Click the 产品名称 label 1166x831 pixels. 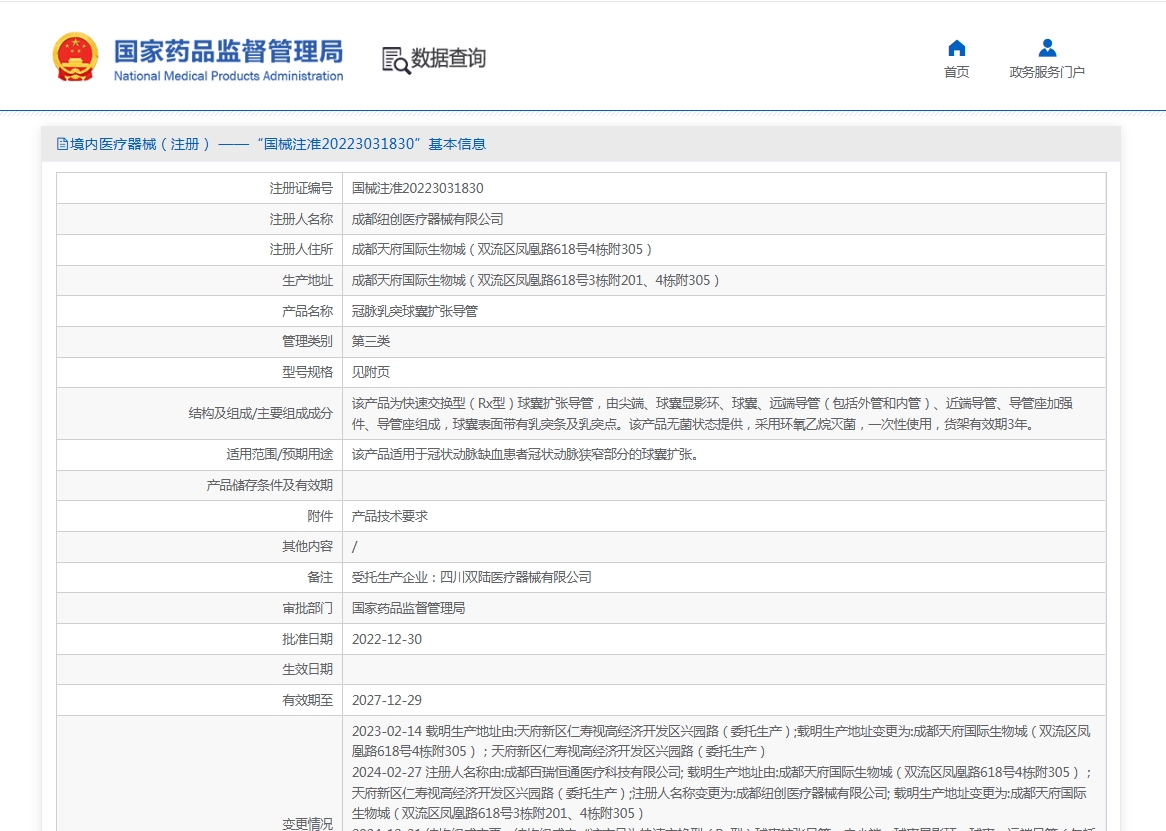point(307,311)
